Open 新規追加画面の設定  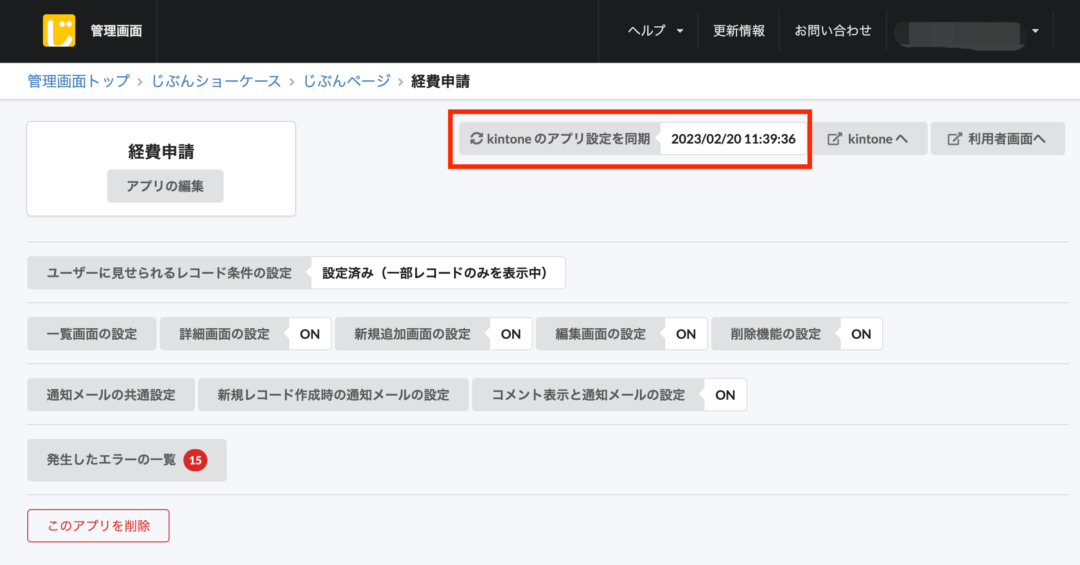pyautogui.click(x=413, y=334)
